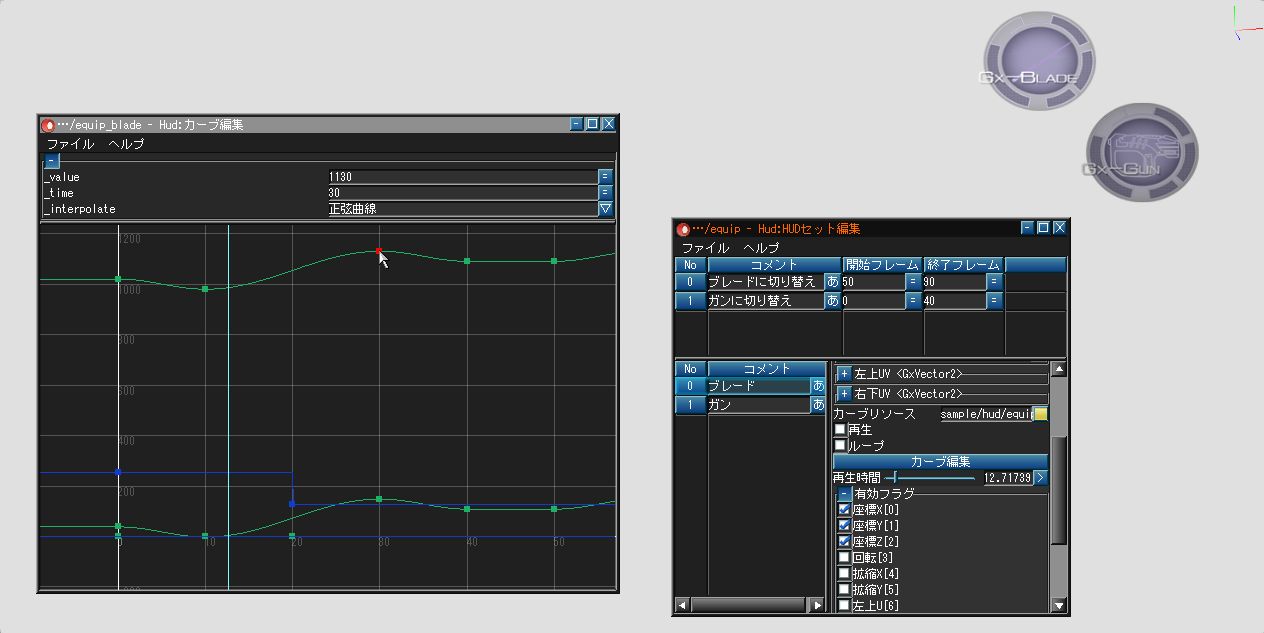The height and width of the screenshot is (633, 1264).
Task: Maximize the HUD set editor window
Action: point(1043,228)
